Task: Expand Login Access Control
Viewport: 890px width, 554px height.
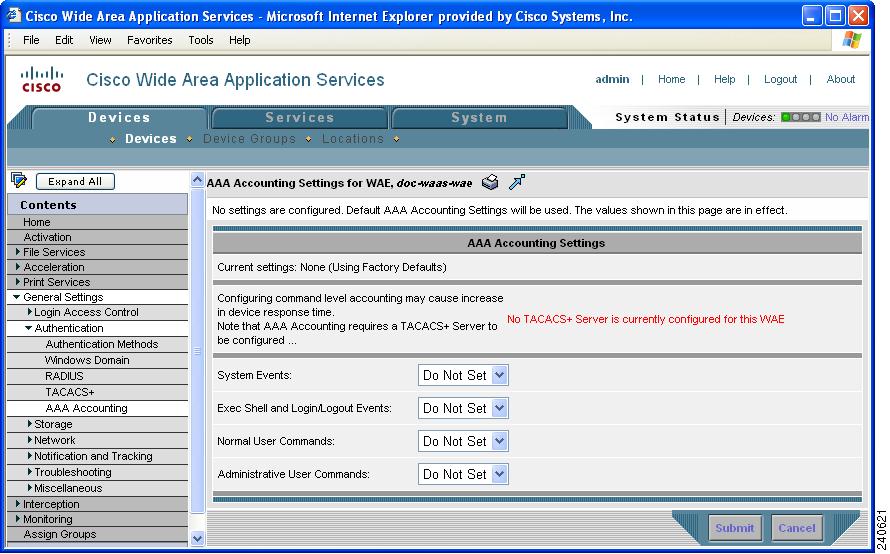Action: (30, 312)
